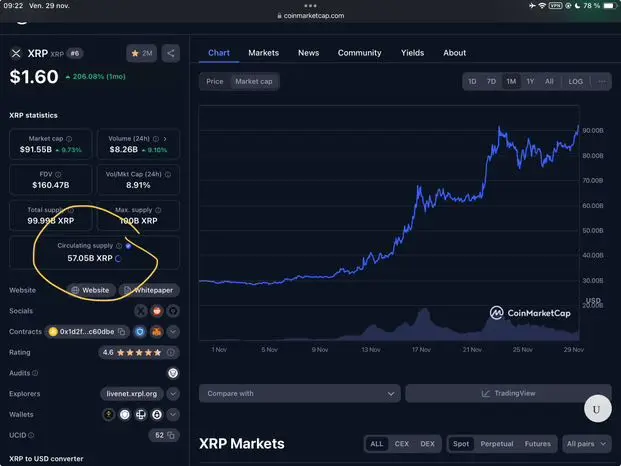Open Volume (24h) details chevron
621x466 pixels.
coord(165,139)
